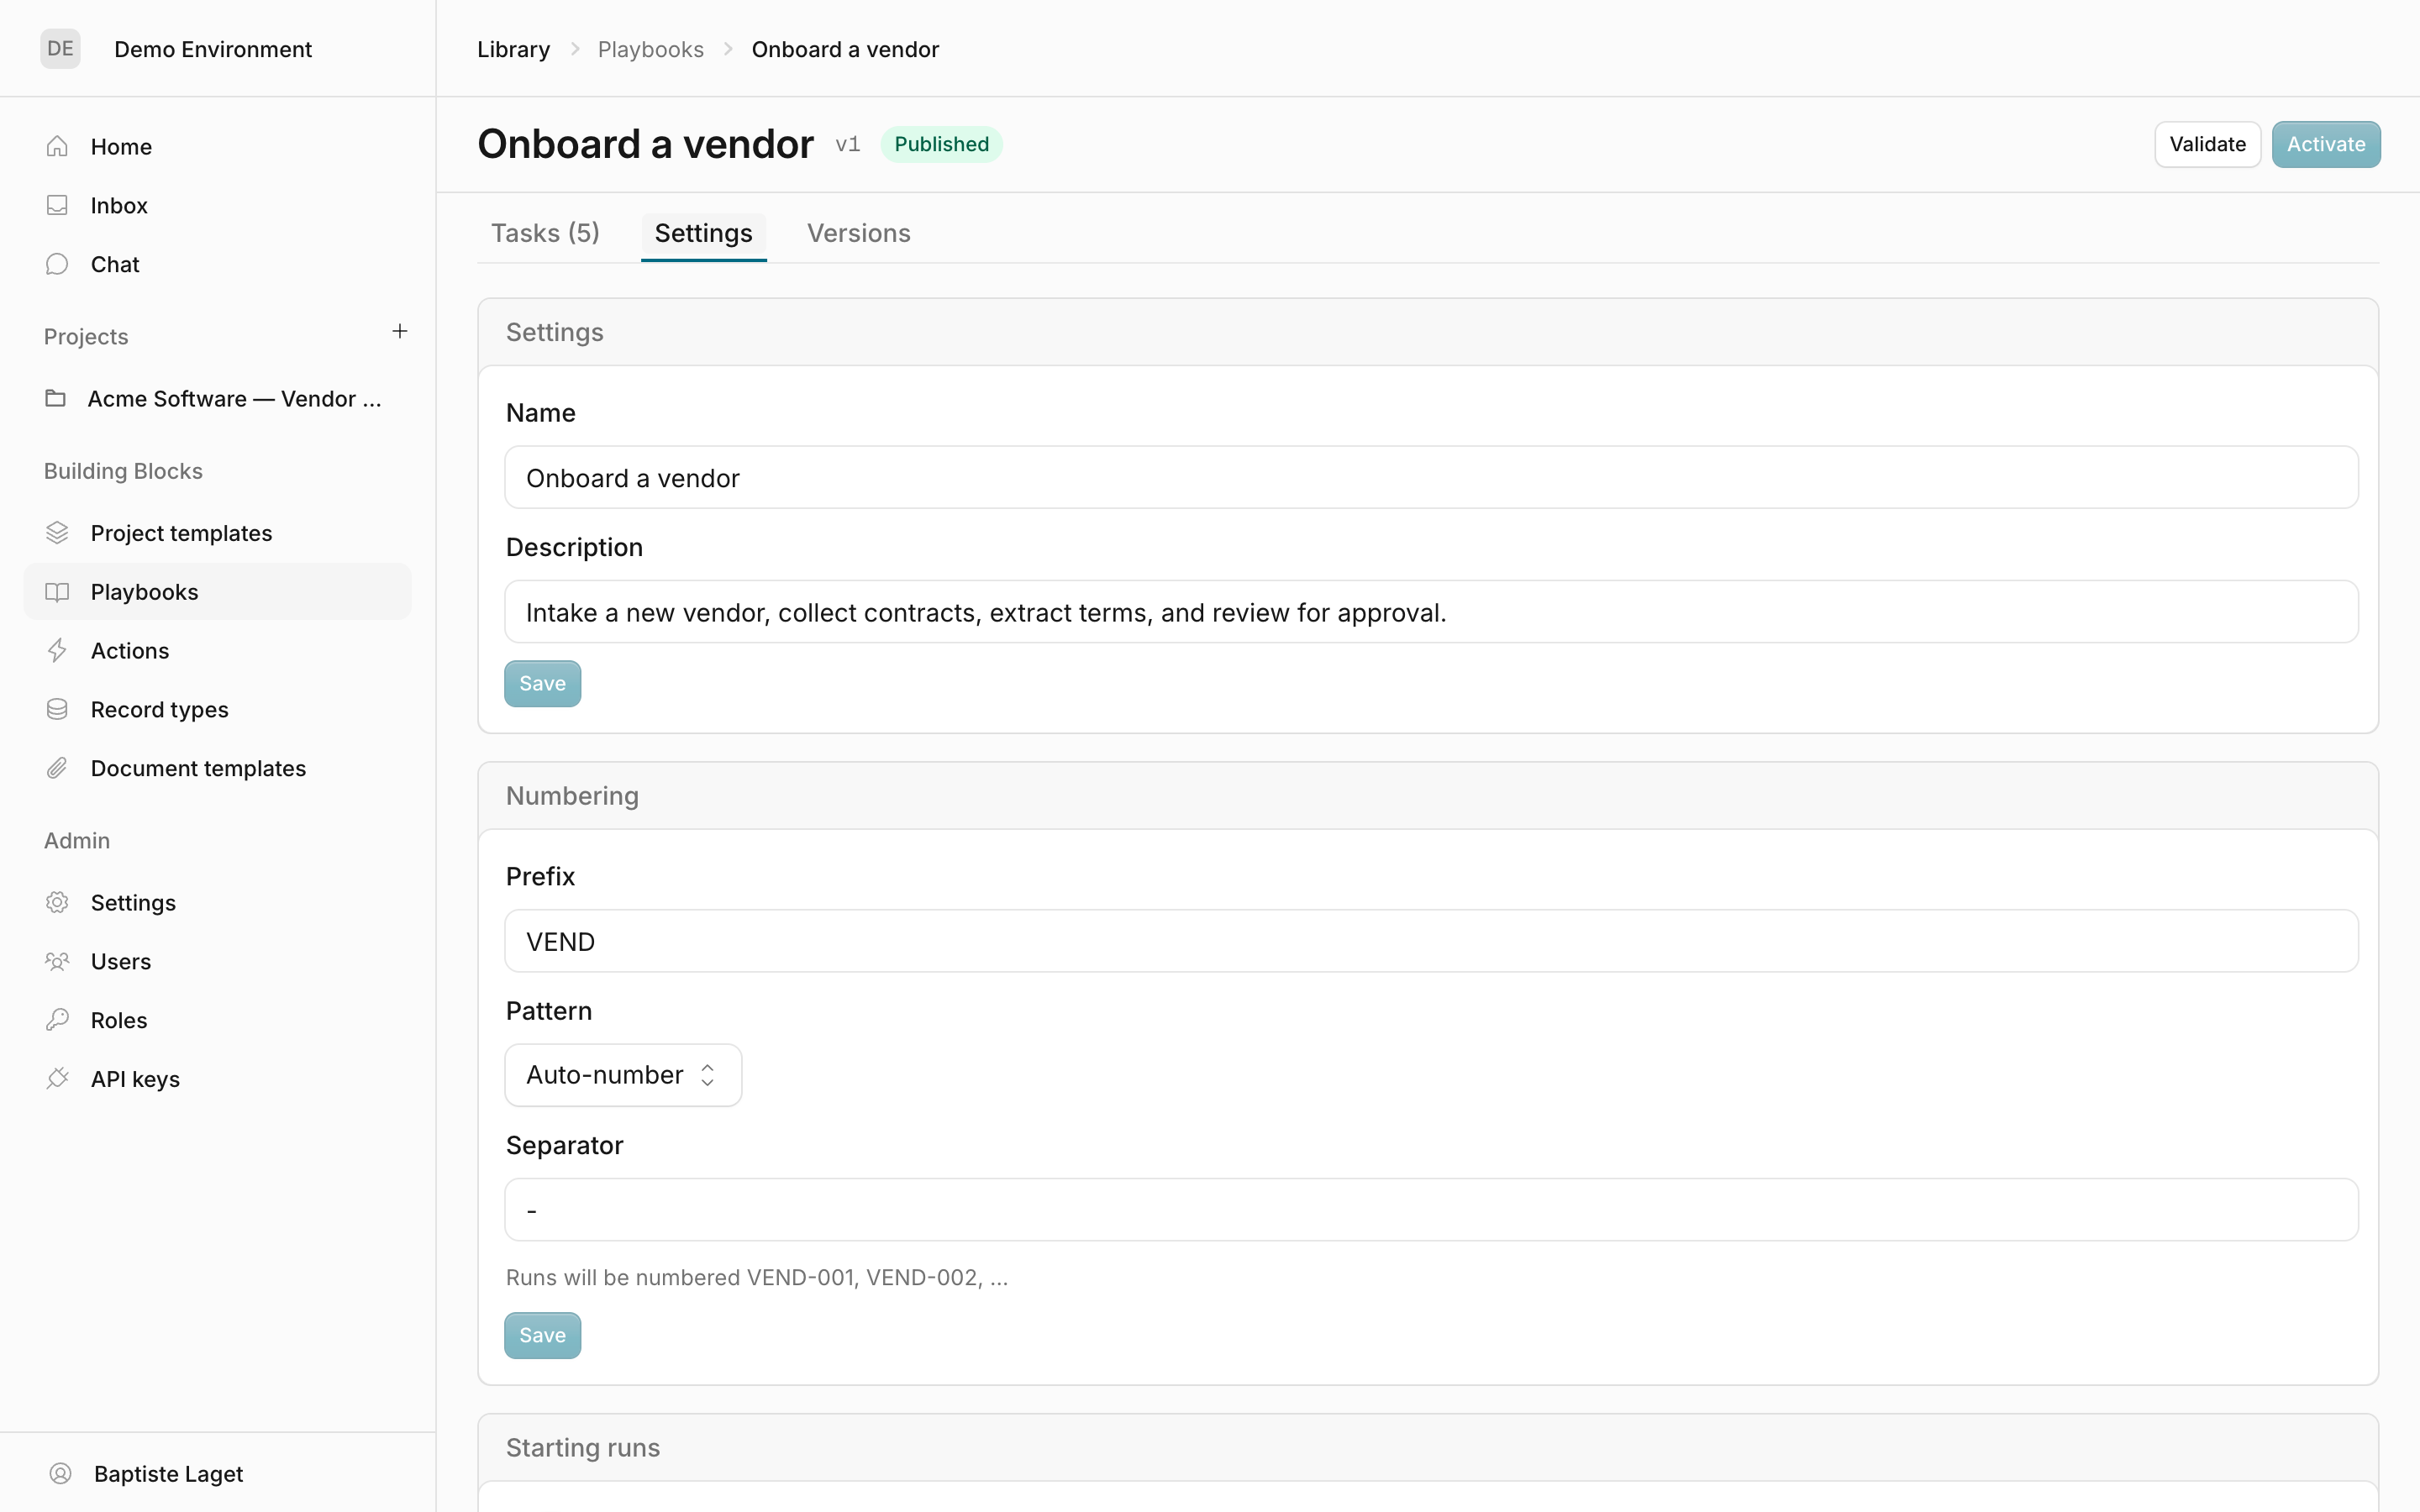The image size is (2420, 1512).
Task: Click the Record types database icon
Action: pyautogui.click(x=57, y=709)
